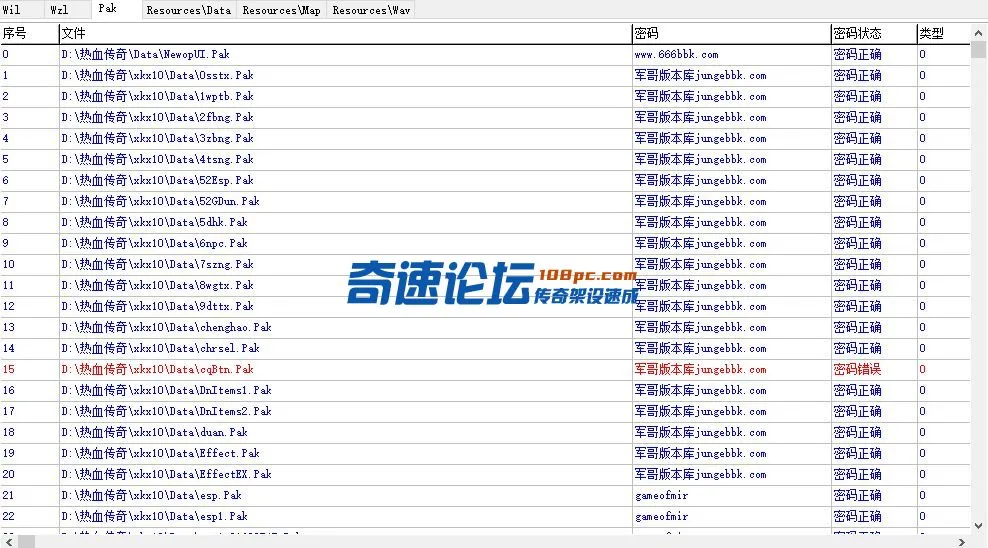Select the 5dhk.Pak file entry
The height and width of the screenshot is (548, 988).
click(154, 222)
